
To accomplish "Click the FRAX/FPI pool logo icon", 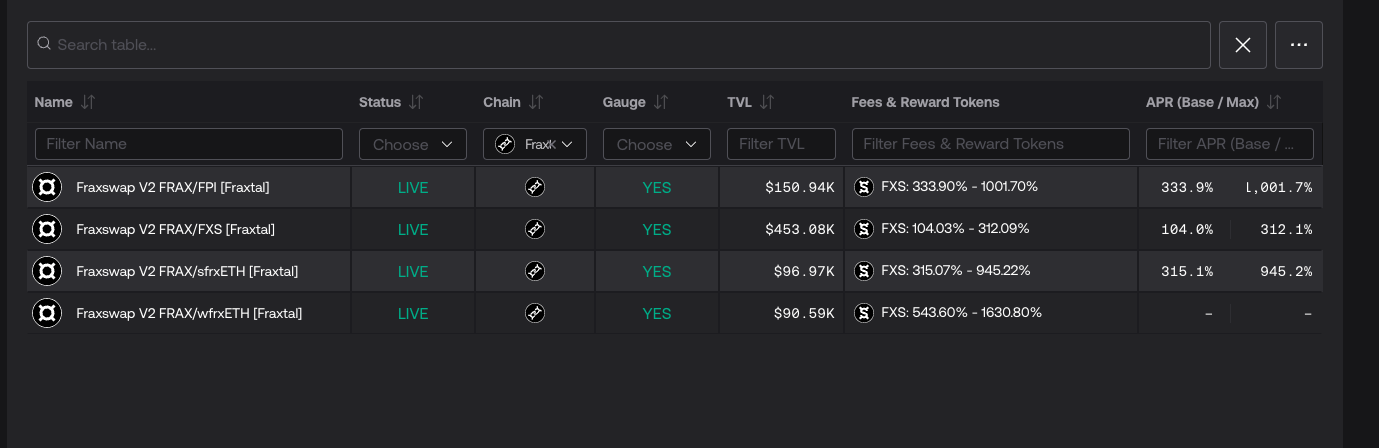I will 47,187.
